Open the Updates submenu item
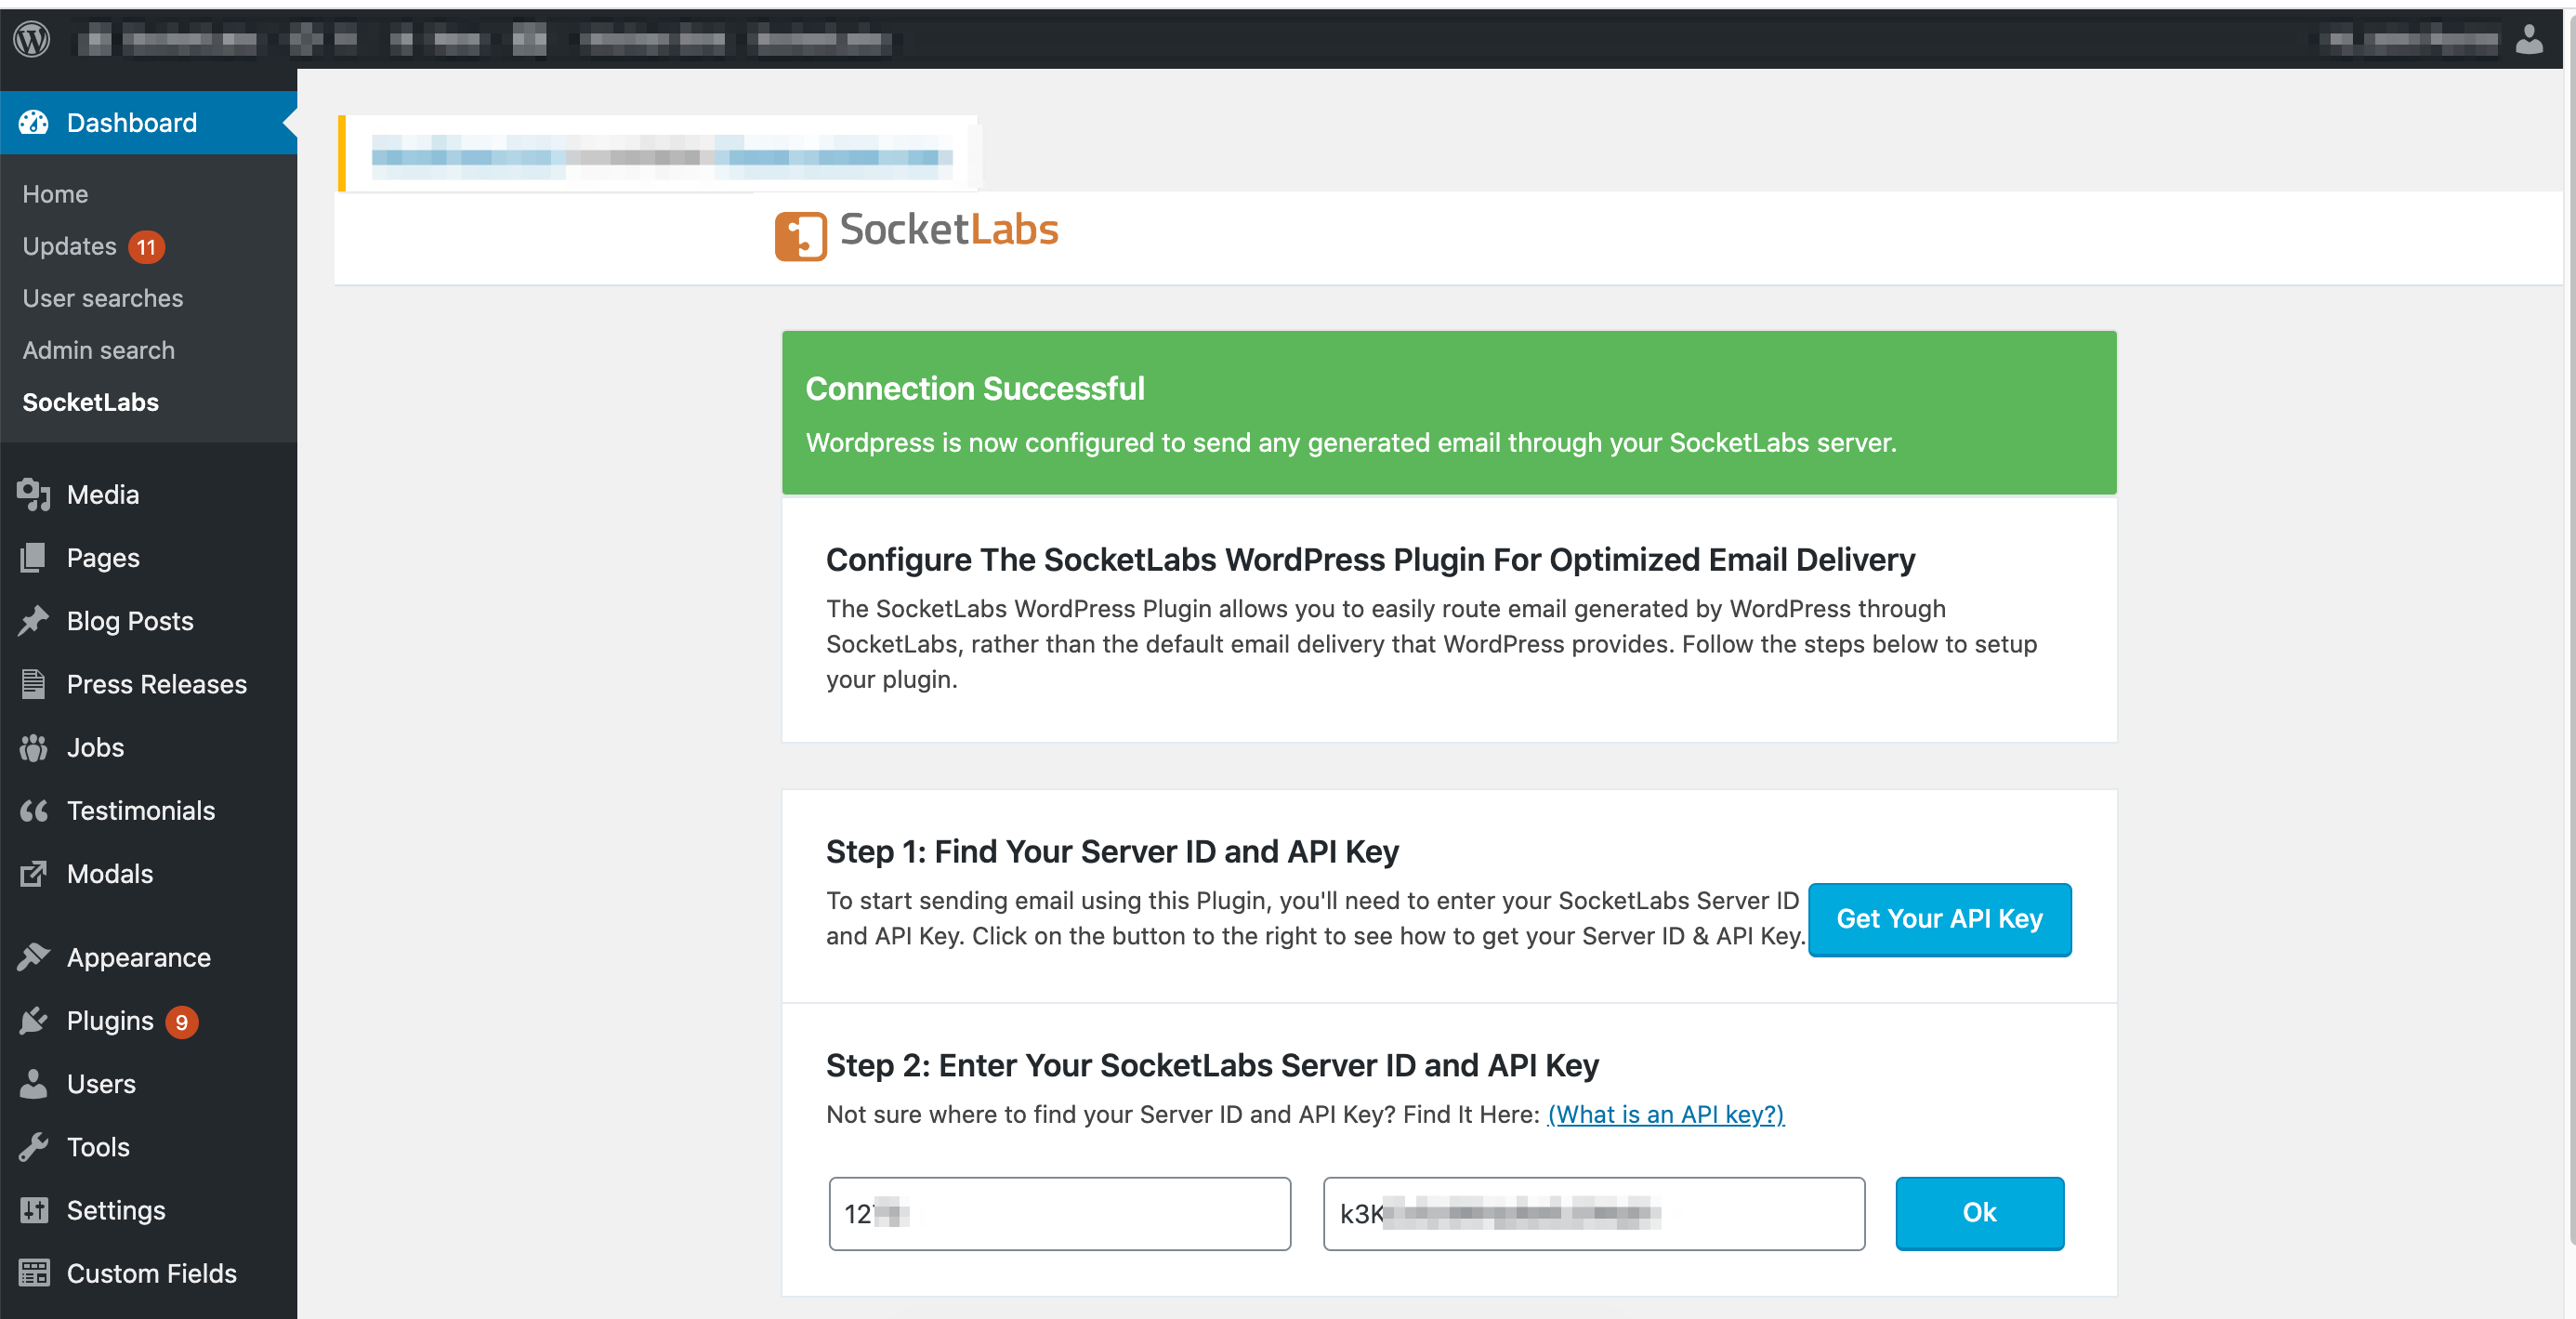Screen dimensions: 2576x1319 tap(69, 246)
